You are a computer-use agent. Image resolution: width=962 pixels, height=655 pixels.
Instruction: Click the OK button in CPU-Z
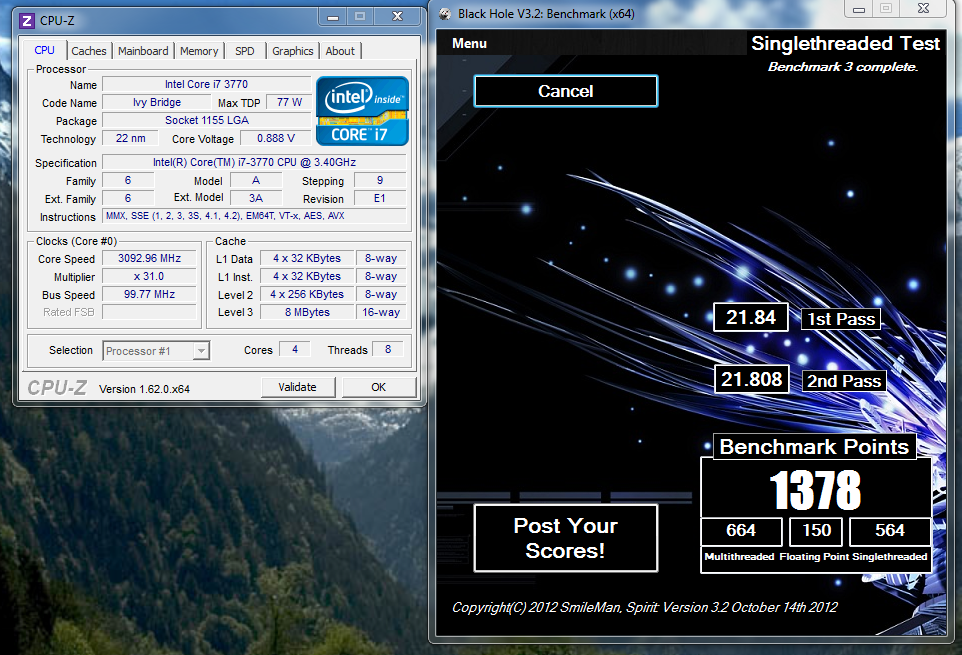379,387
